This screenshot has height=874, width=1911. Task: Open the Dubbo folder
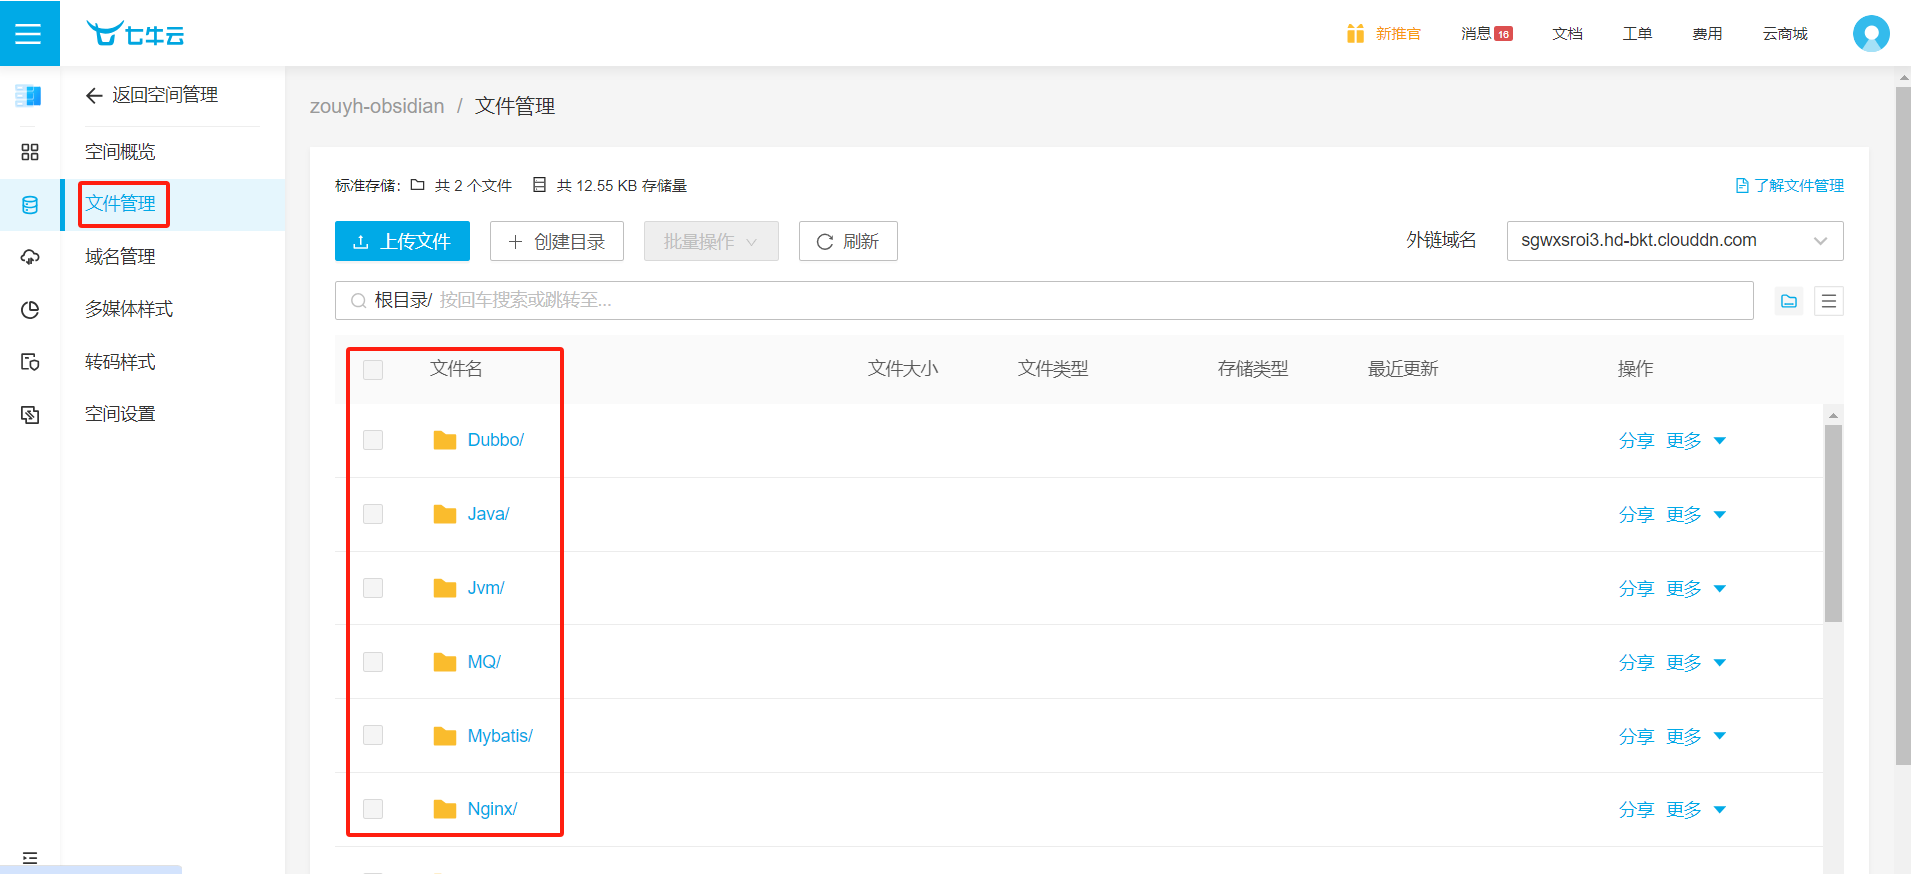click(x=495, y=440)
